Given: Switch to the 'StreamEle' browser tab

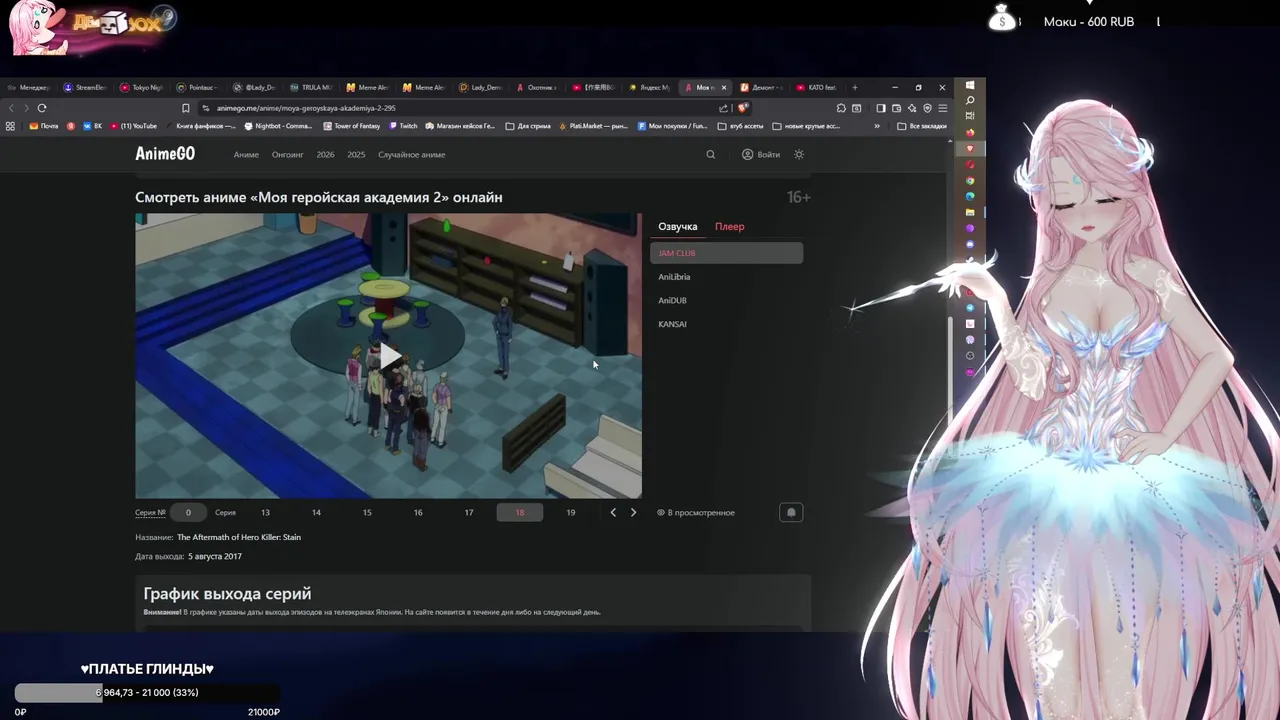Looking at the screenshot, I should click(85, 88).
